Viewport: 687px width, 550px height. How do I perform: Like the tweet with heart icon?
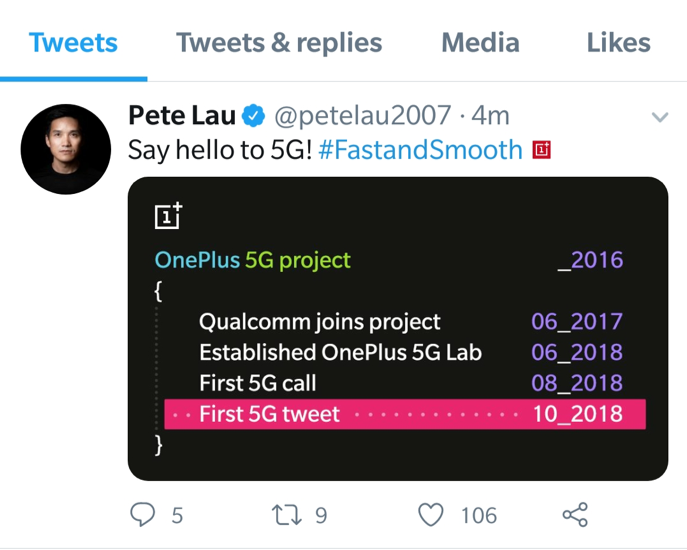[x=430, y=515]
